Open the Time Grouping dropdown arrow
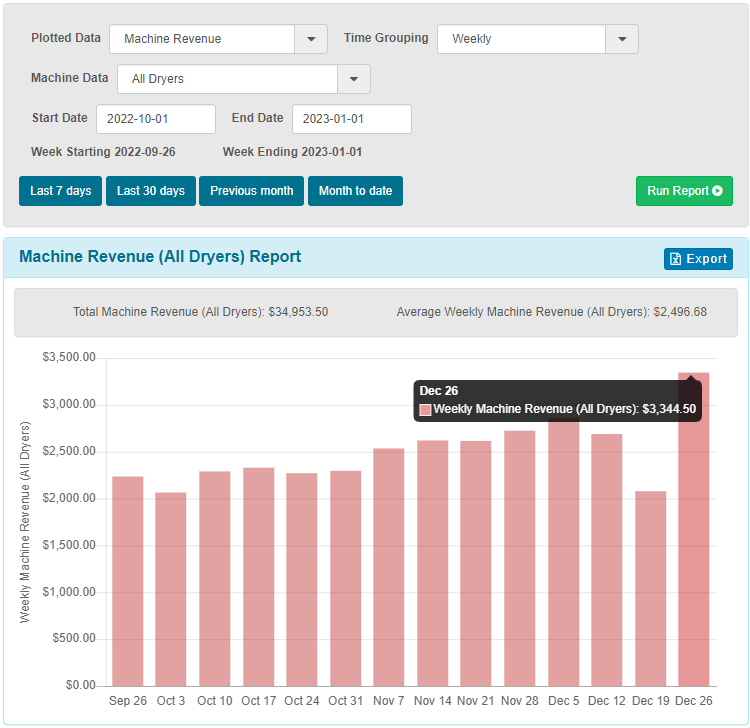This screenshot has height=728, width=750. click(622, 39)
